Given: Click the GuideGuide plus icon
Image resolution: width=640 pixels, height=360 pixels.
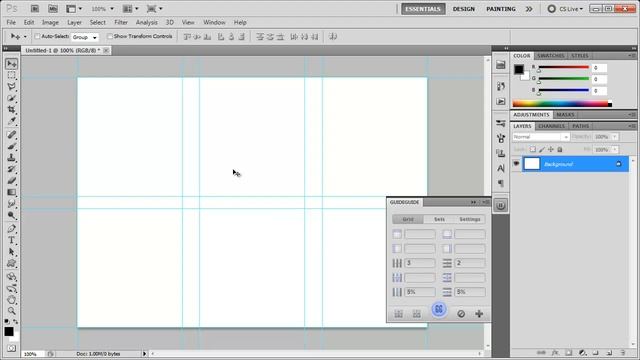Looking at the screenshot, I should point(479,313).
